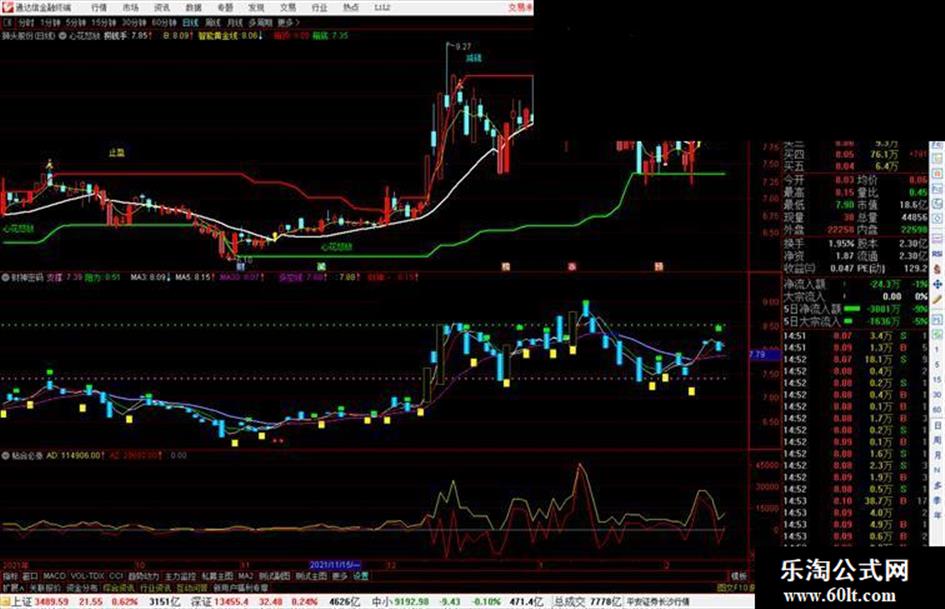945x609 pixels.
Task: Open the 资金分布 tab
Action: click(x=82, y=587)
